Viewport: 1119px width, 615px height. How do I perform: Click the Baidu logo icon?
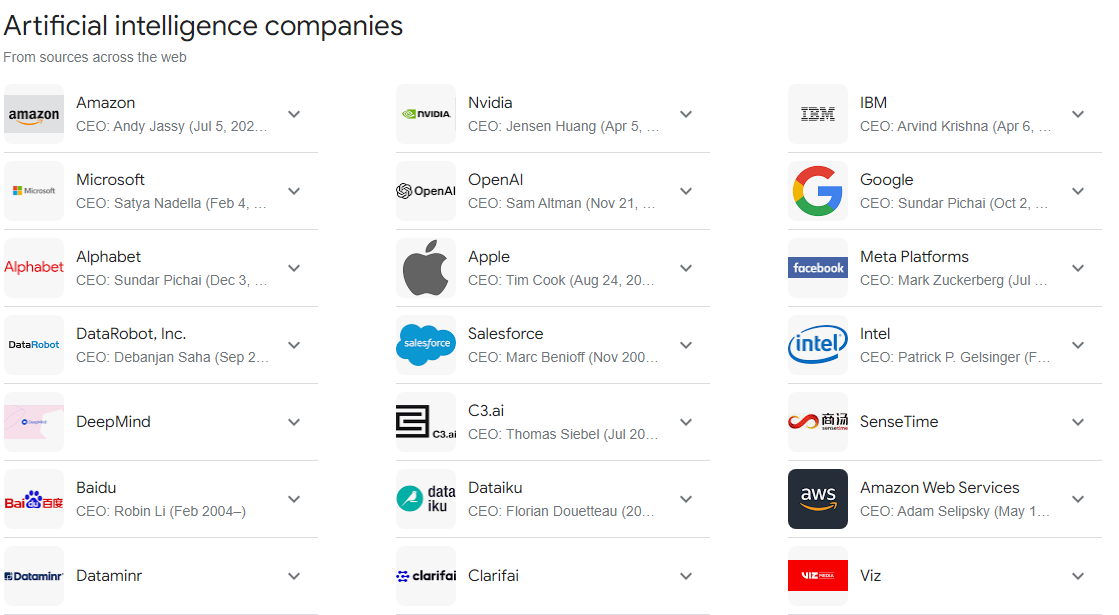33,499
